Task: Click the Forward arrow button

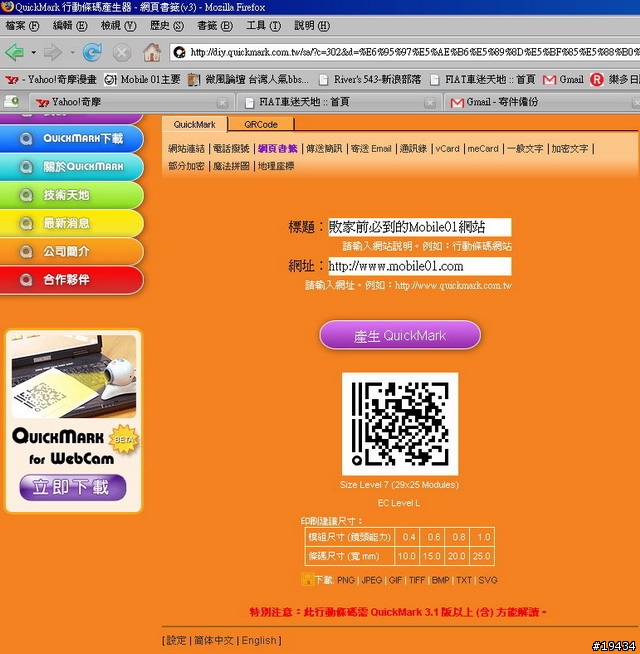Action: pos(53,53)
